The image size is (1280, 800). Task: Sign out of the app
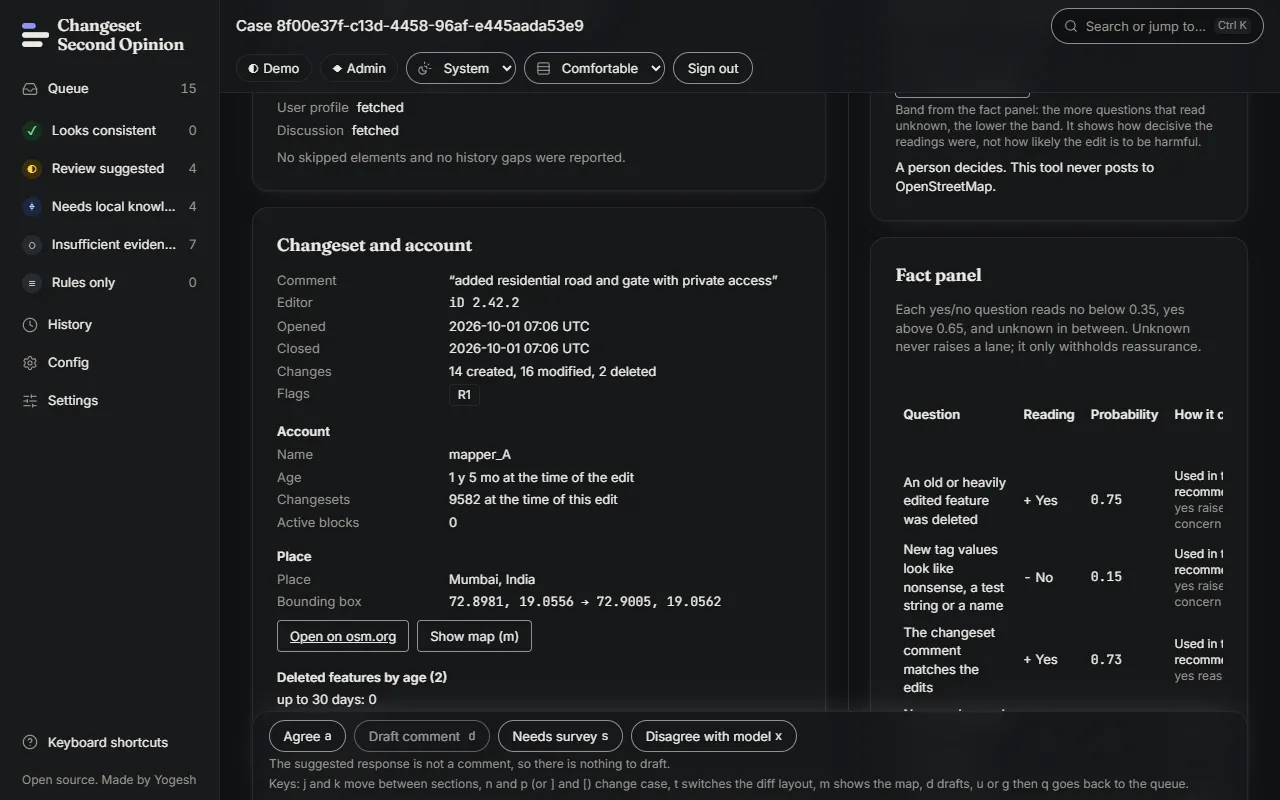coord(713,68)
